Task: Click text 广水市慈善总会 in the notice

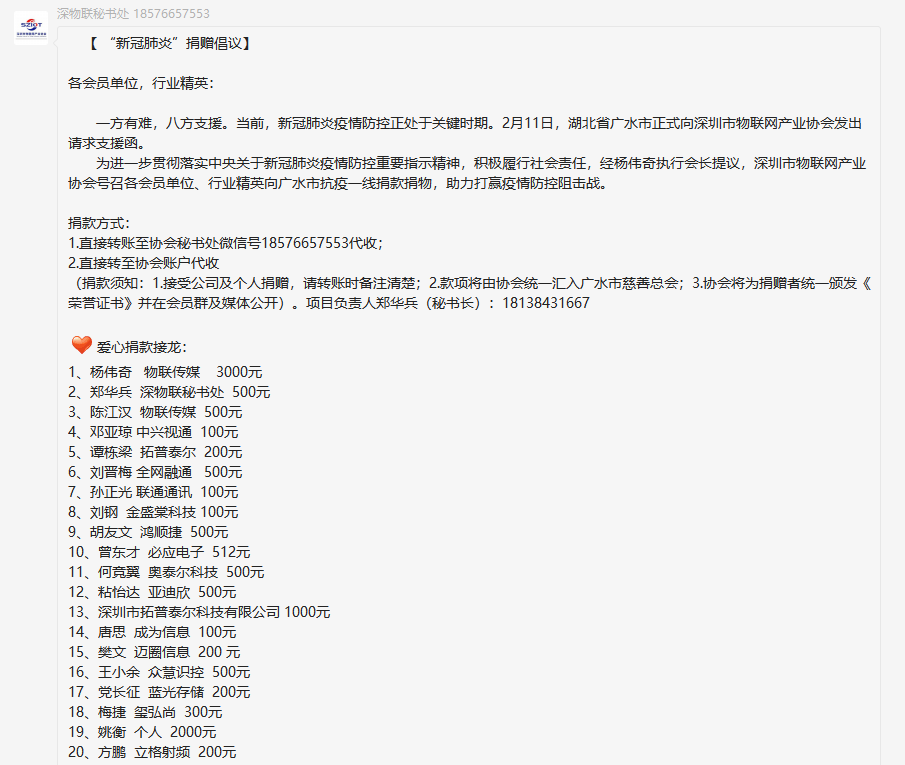Action: (x=629, y=283)
